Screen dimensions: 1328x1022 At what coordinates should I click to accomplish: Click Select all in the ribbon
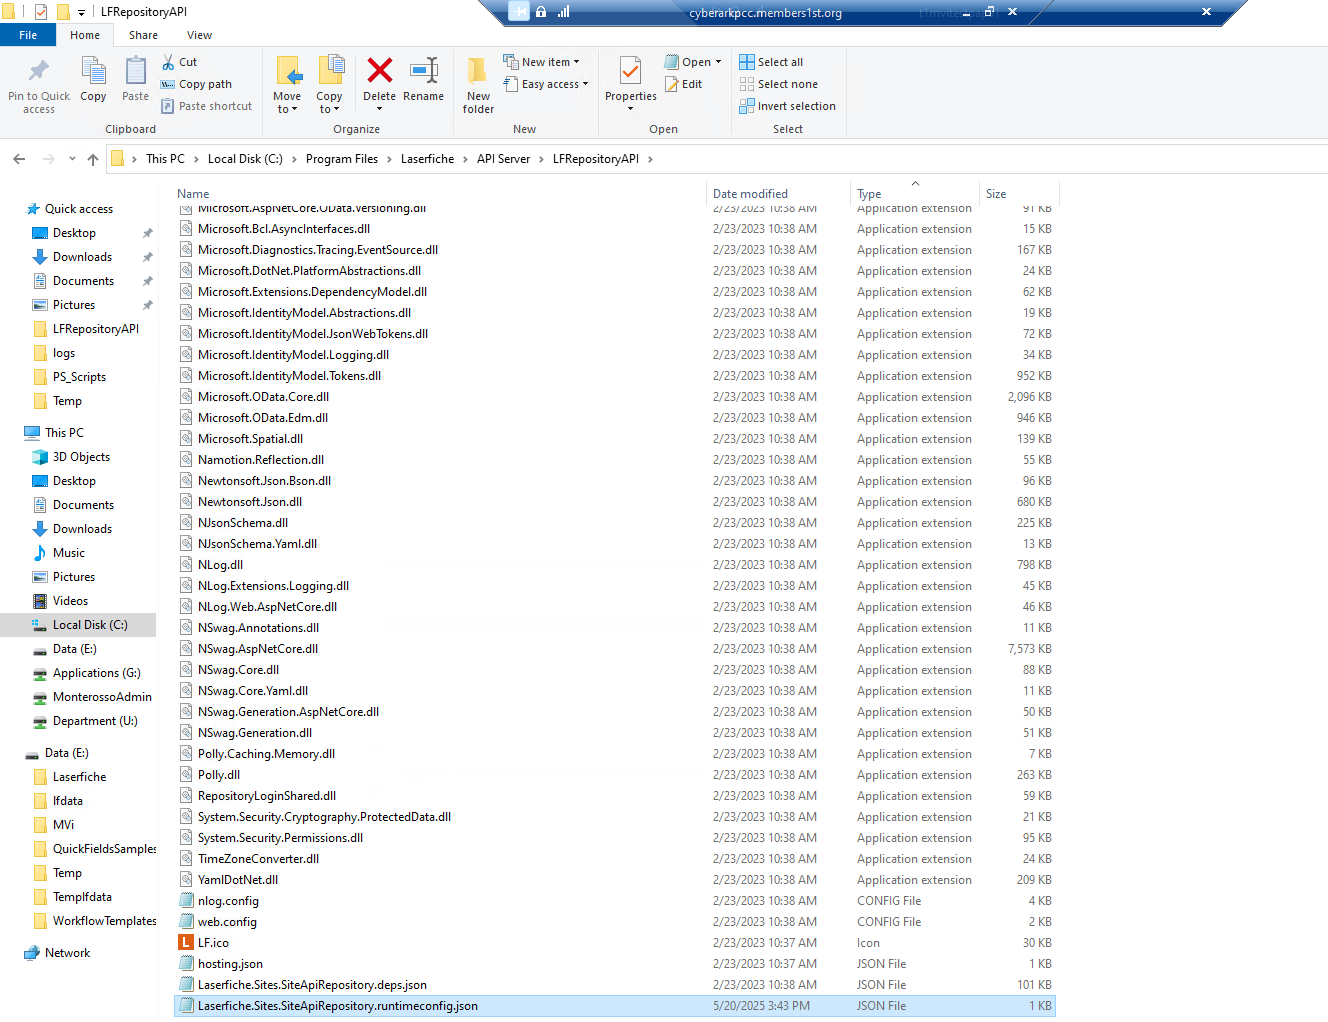(771, 62)
